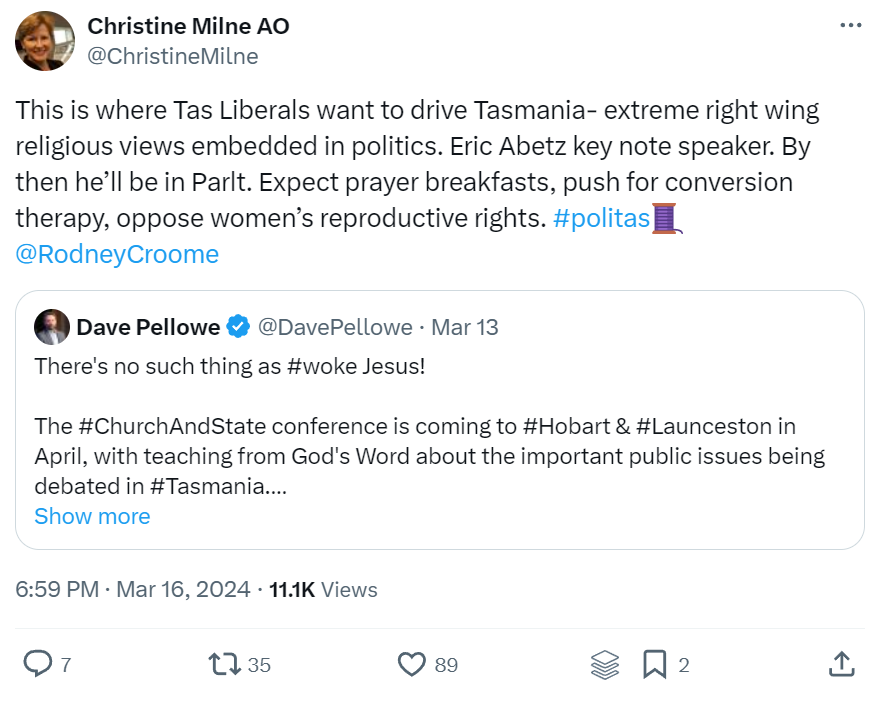Open the @ChristineMilne handle link
This screenshot has height=703, width=886.
(x=173, y=56)
